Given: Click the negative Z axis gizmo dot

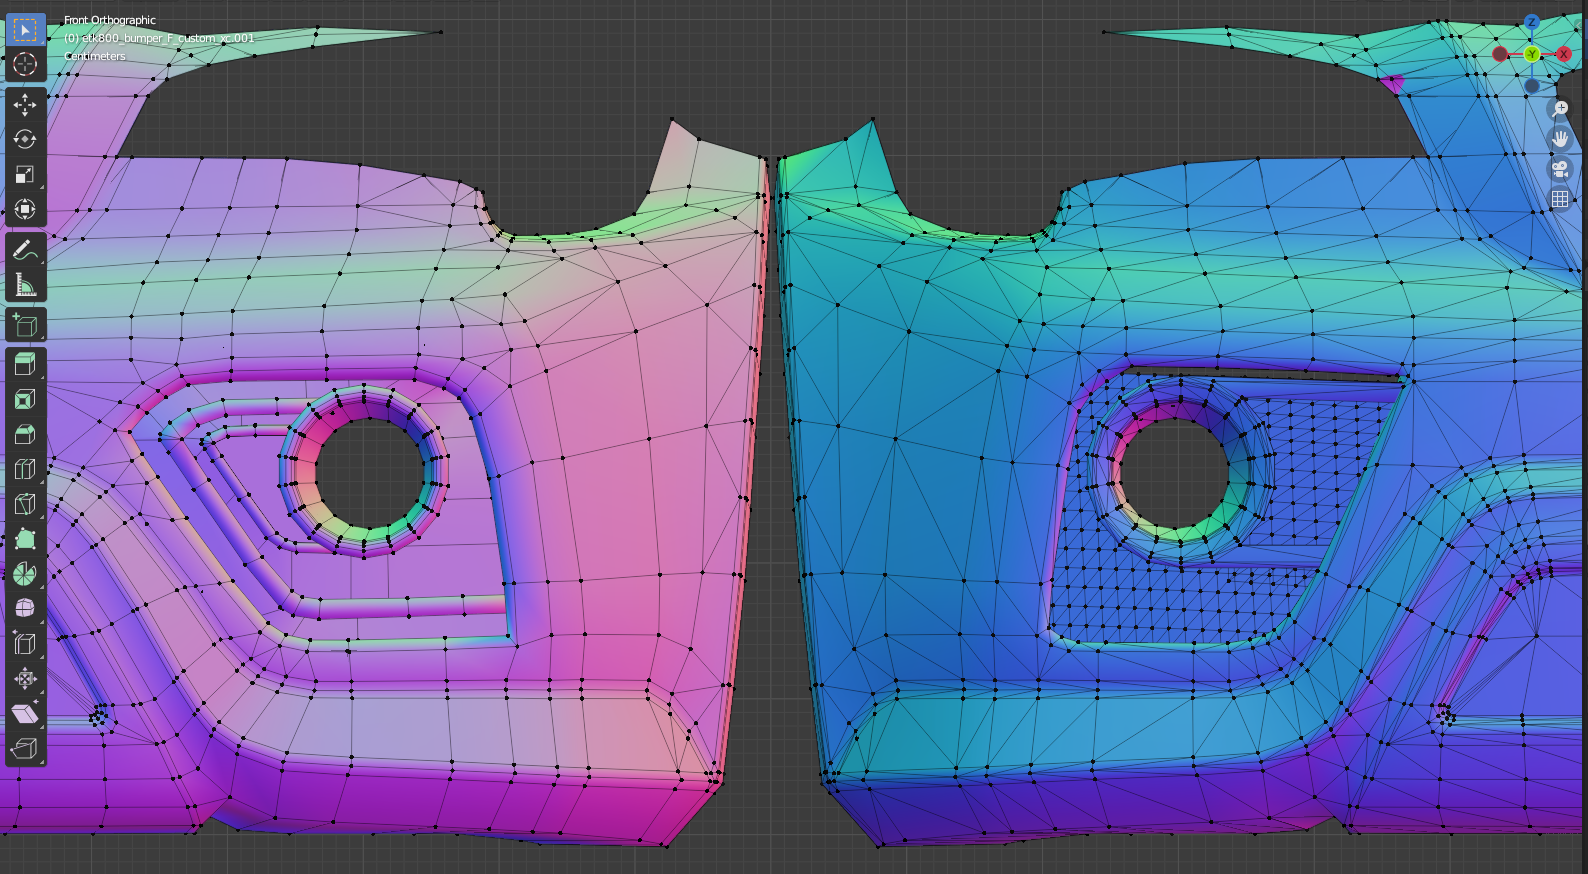Looking at the screenshot, I should [1532, 86].
